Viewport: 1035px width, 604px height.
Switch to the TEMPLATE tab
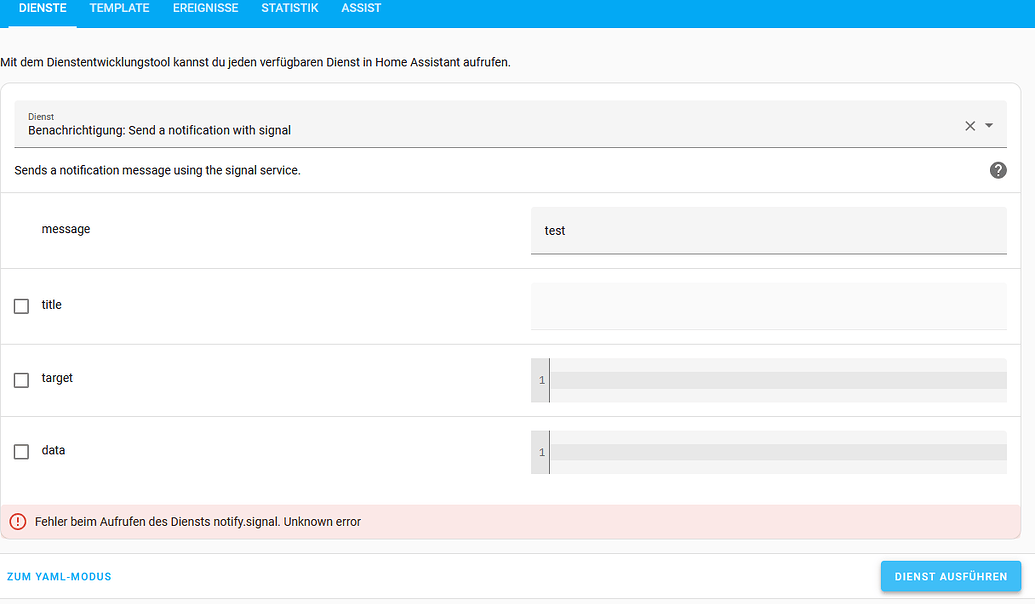pos(119,8)
